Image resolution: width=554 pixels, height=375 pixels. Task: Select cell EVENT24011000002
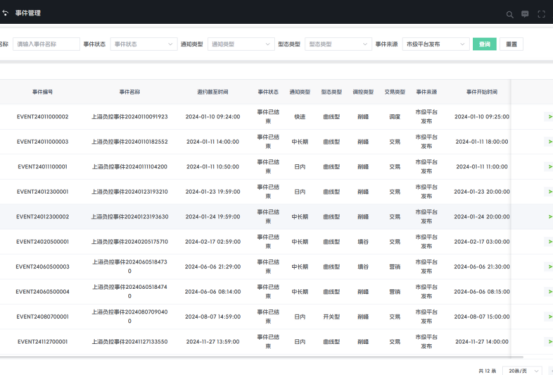point(42,117)
